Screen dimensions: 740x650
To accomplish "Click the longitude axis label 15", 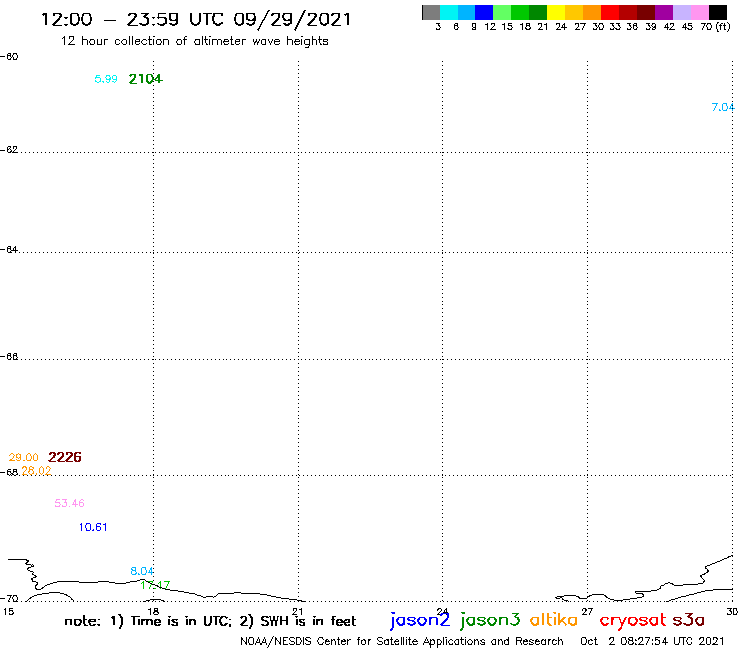I will click(x=8, y=612).
